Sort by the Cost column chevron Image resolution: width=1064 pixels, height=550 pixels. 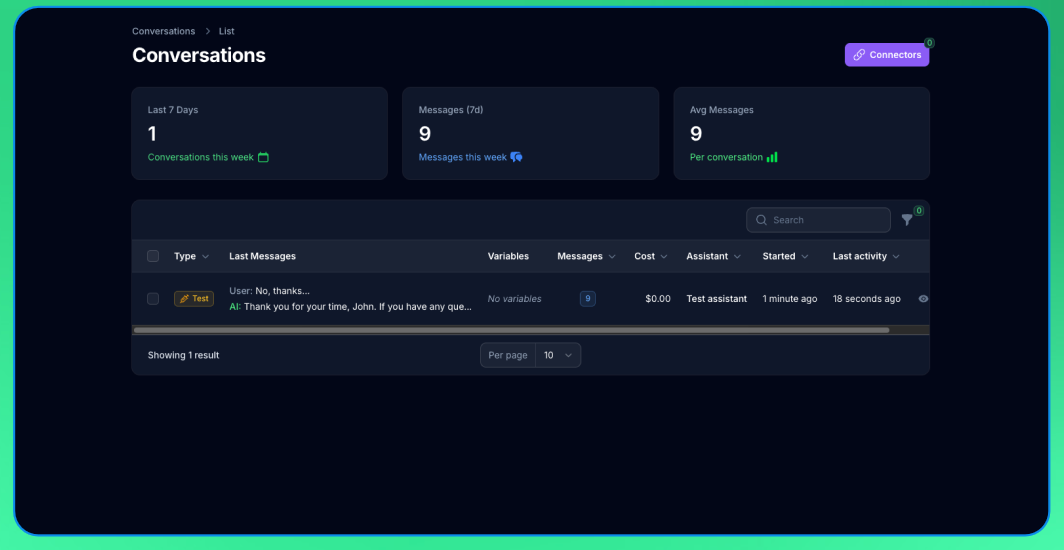(664, 257)
